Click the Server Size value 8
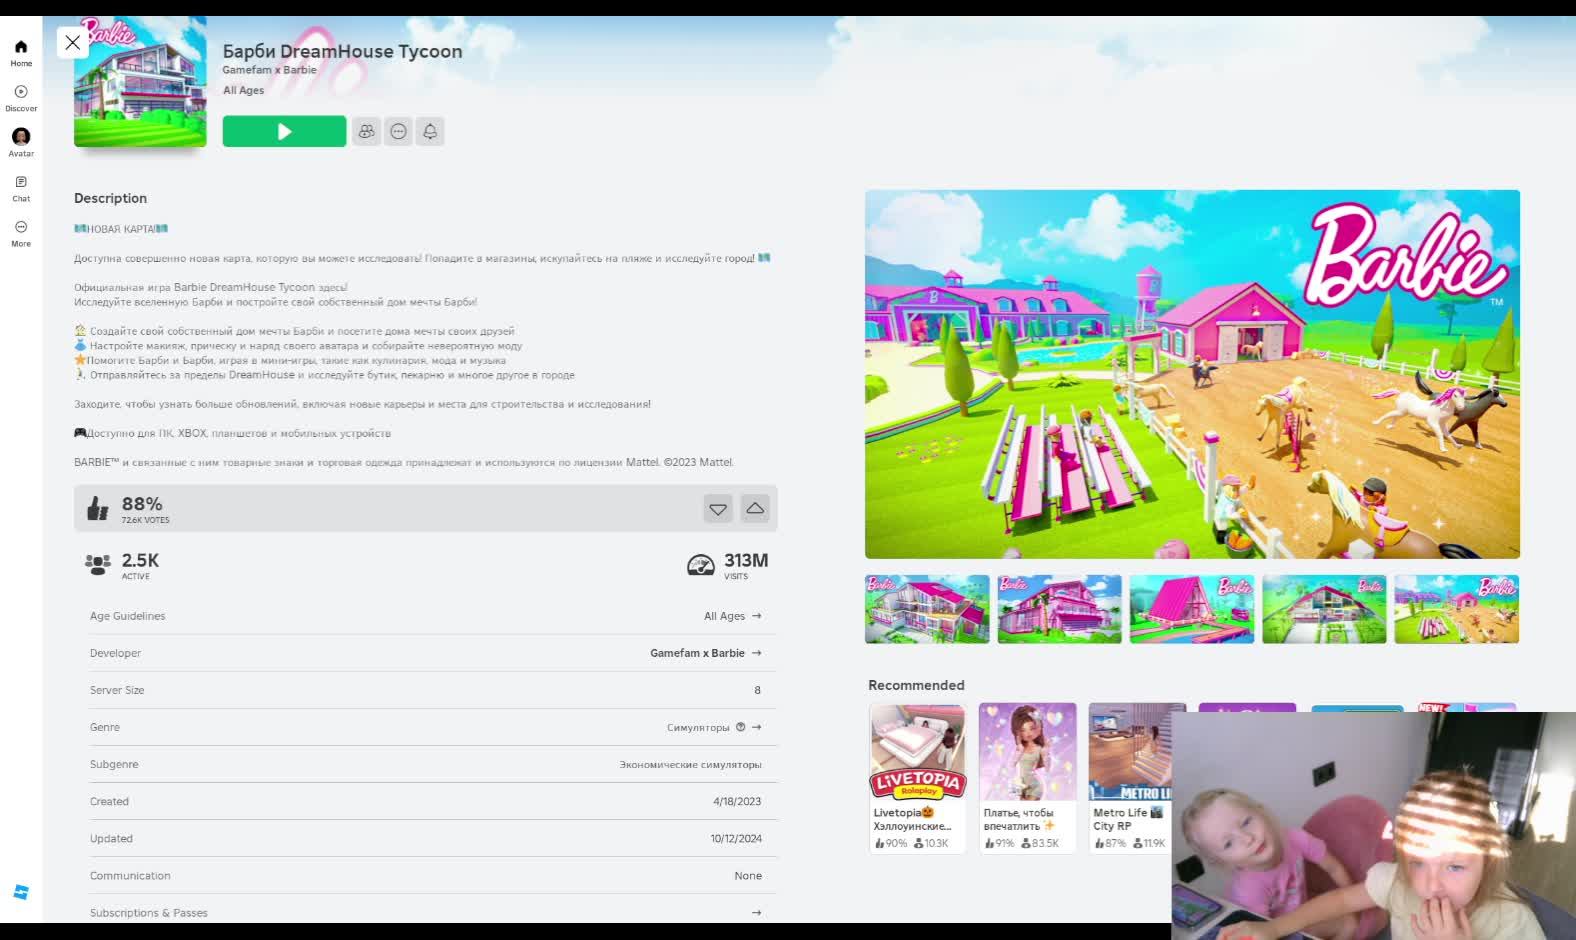The width and height of the screenshot is (1576, 940). 757,690
